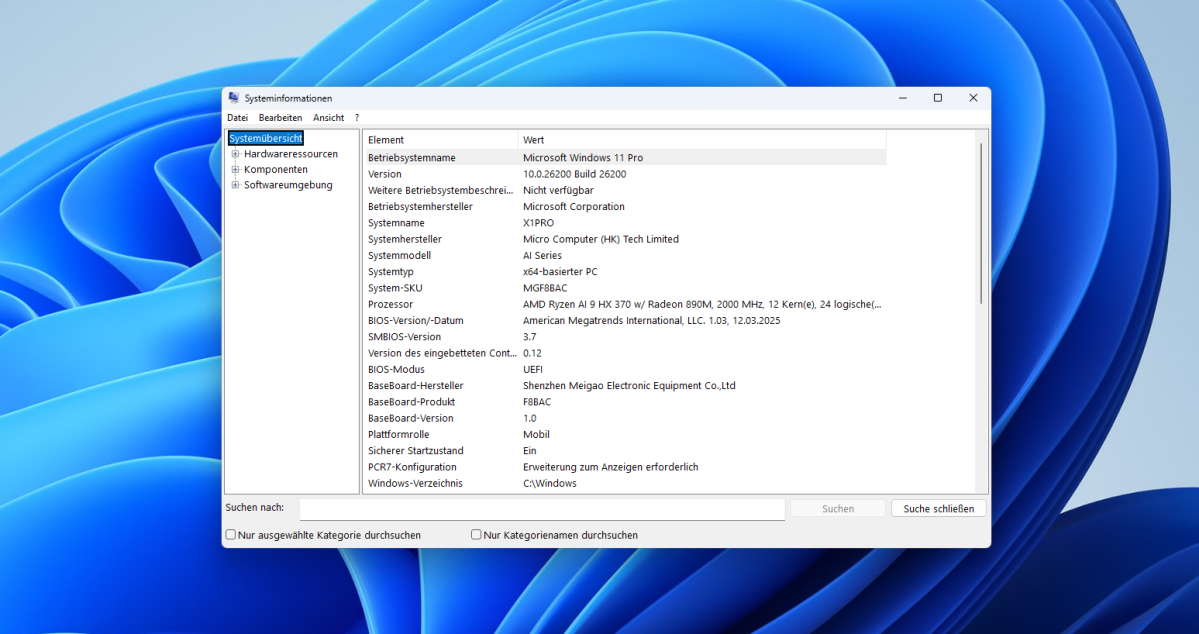Click the Systeminformationen title bar app icon

point(234,98)
